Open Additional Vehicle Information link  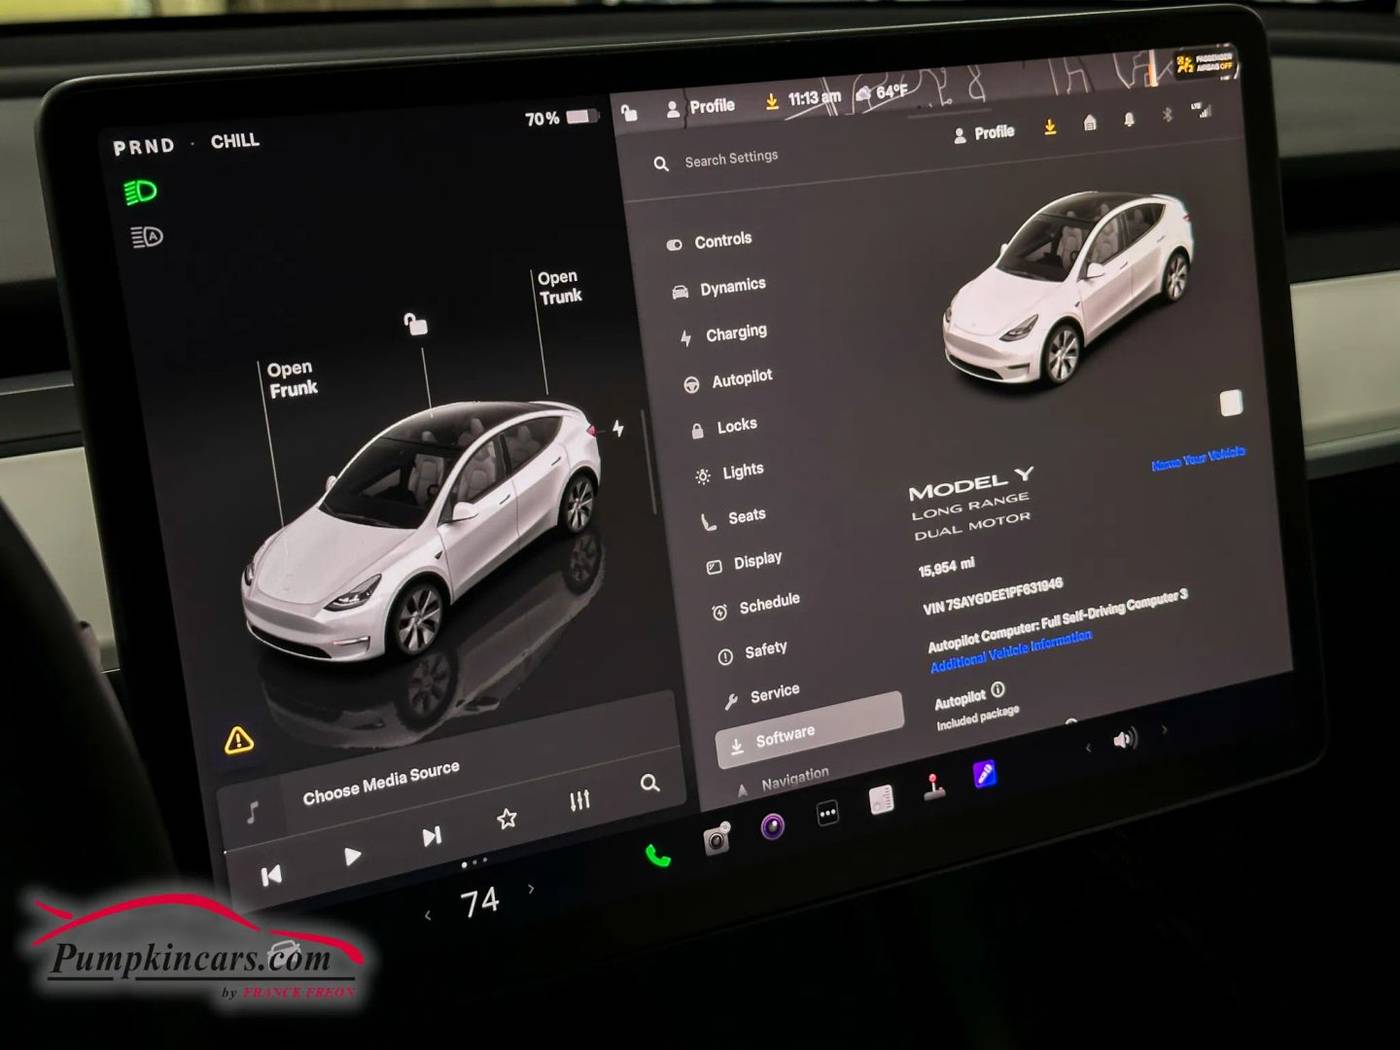tap(1011, 651)
